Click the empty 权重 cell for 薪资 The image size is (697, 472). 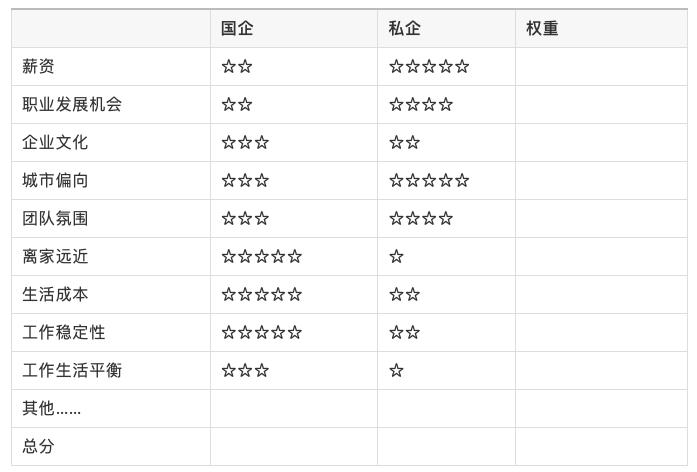click(x=600, y=67)
